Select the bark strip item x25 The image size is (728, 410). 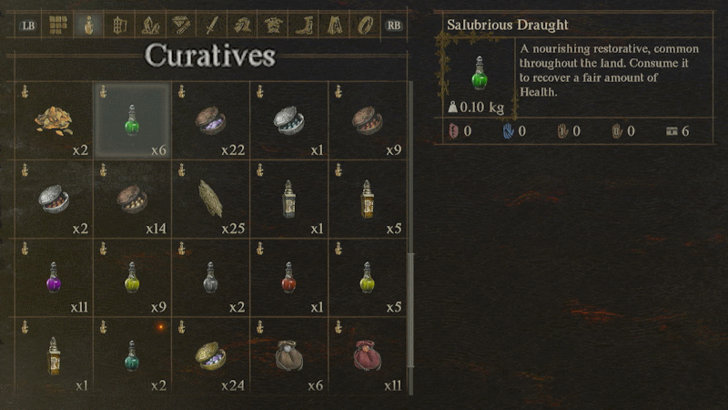210,199
